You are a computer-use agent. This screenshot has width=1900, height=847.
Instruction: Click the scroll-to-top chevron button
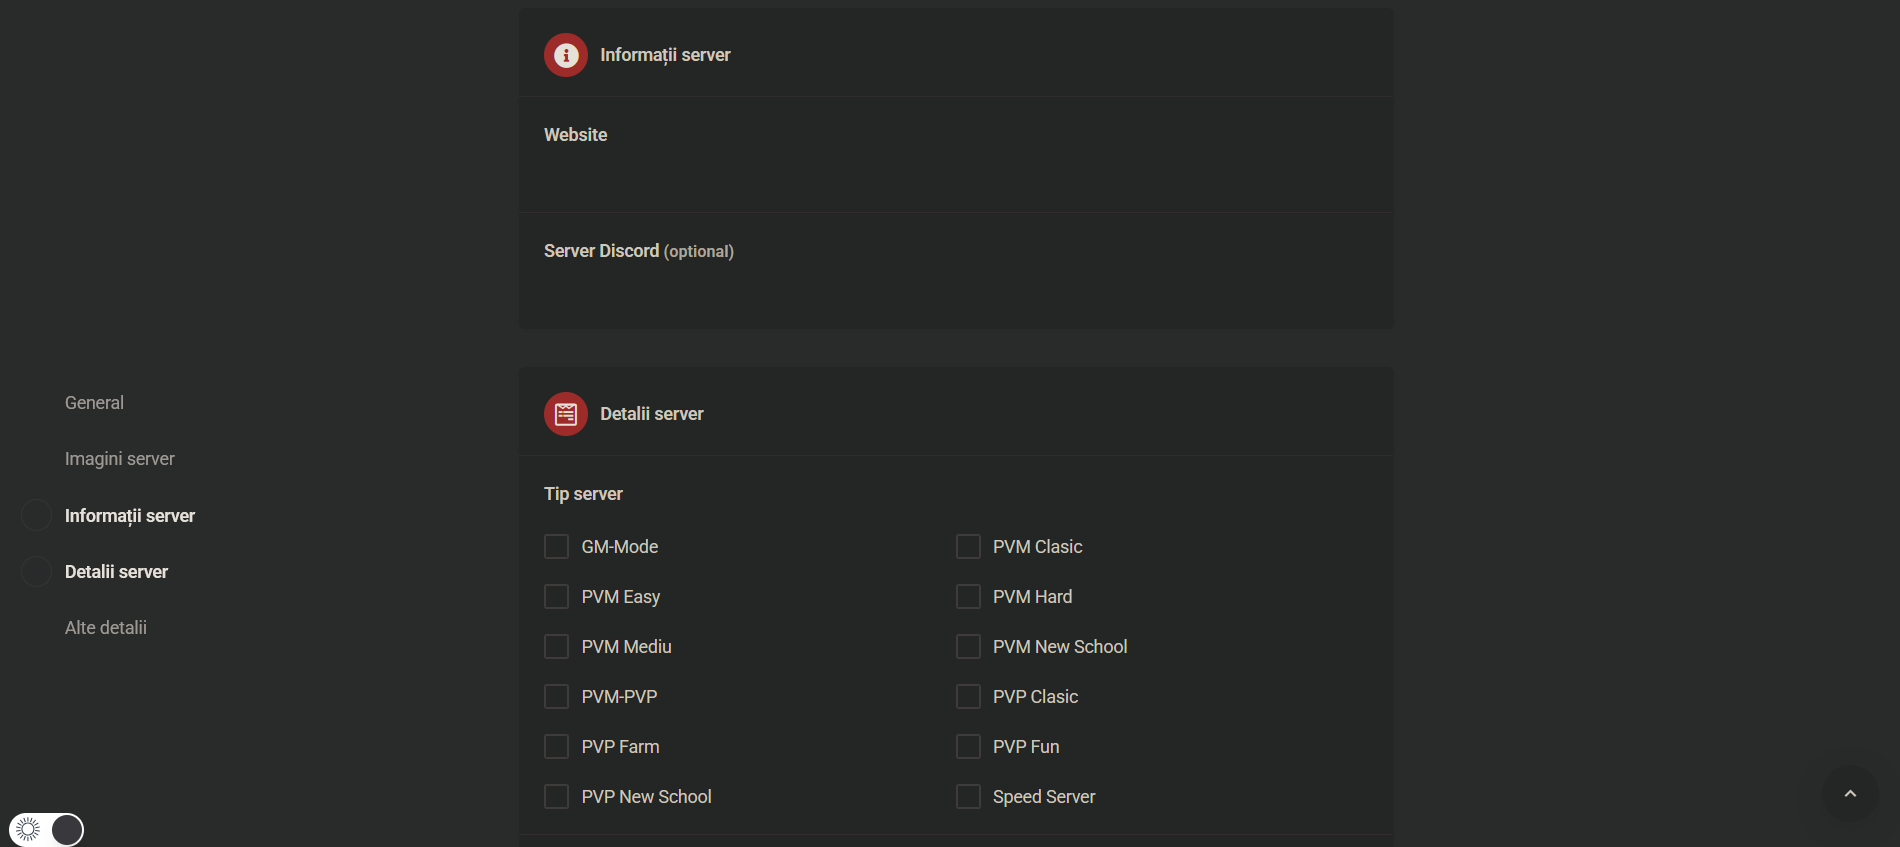(1849, 793)
